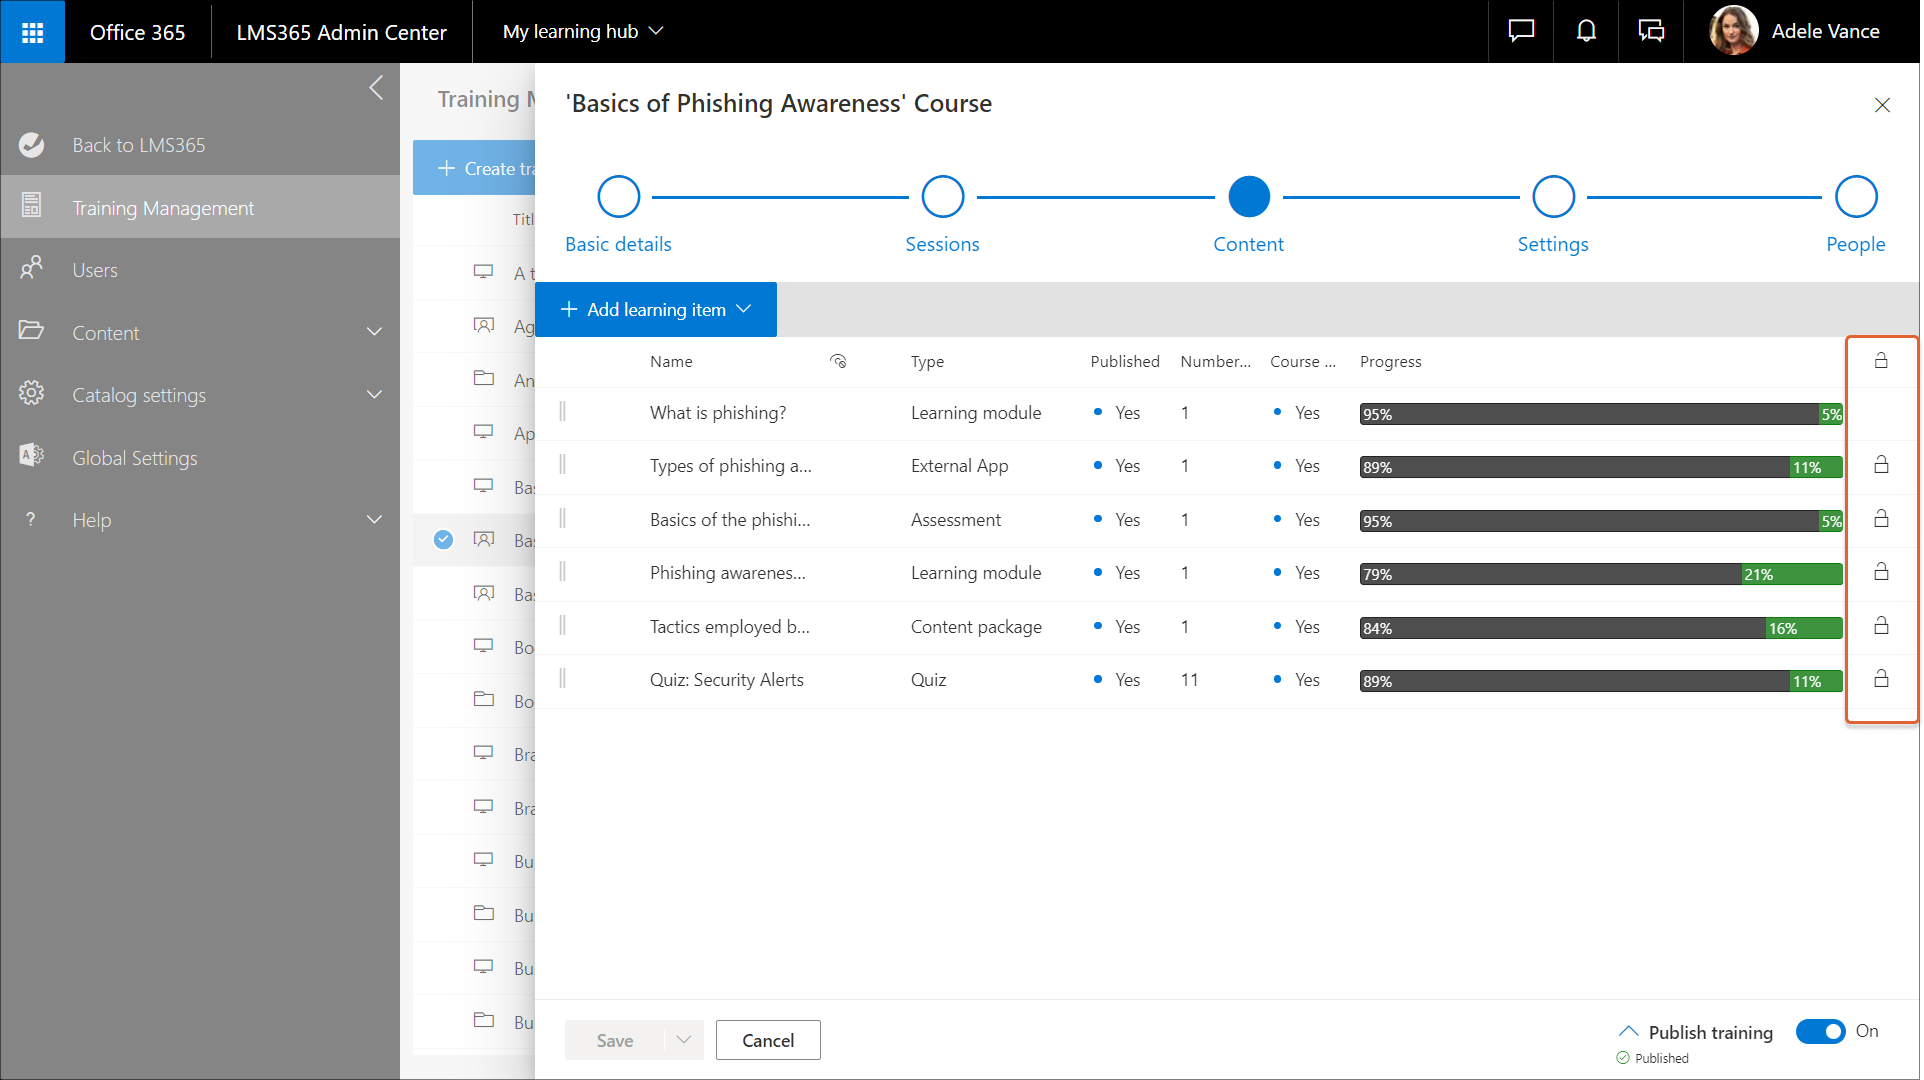Viewport: 1924px width, 1080px height.
Task: Click the Phishing awareness progress bar
Action: tap(1600, 574)
